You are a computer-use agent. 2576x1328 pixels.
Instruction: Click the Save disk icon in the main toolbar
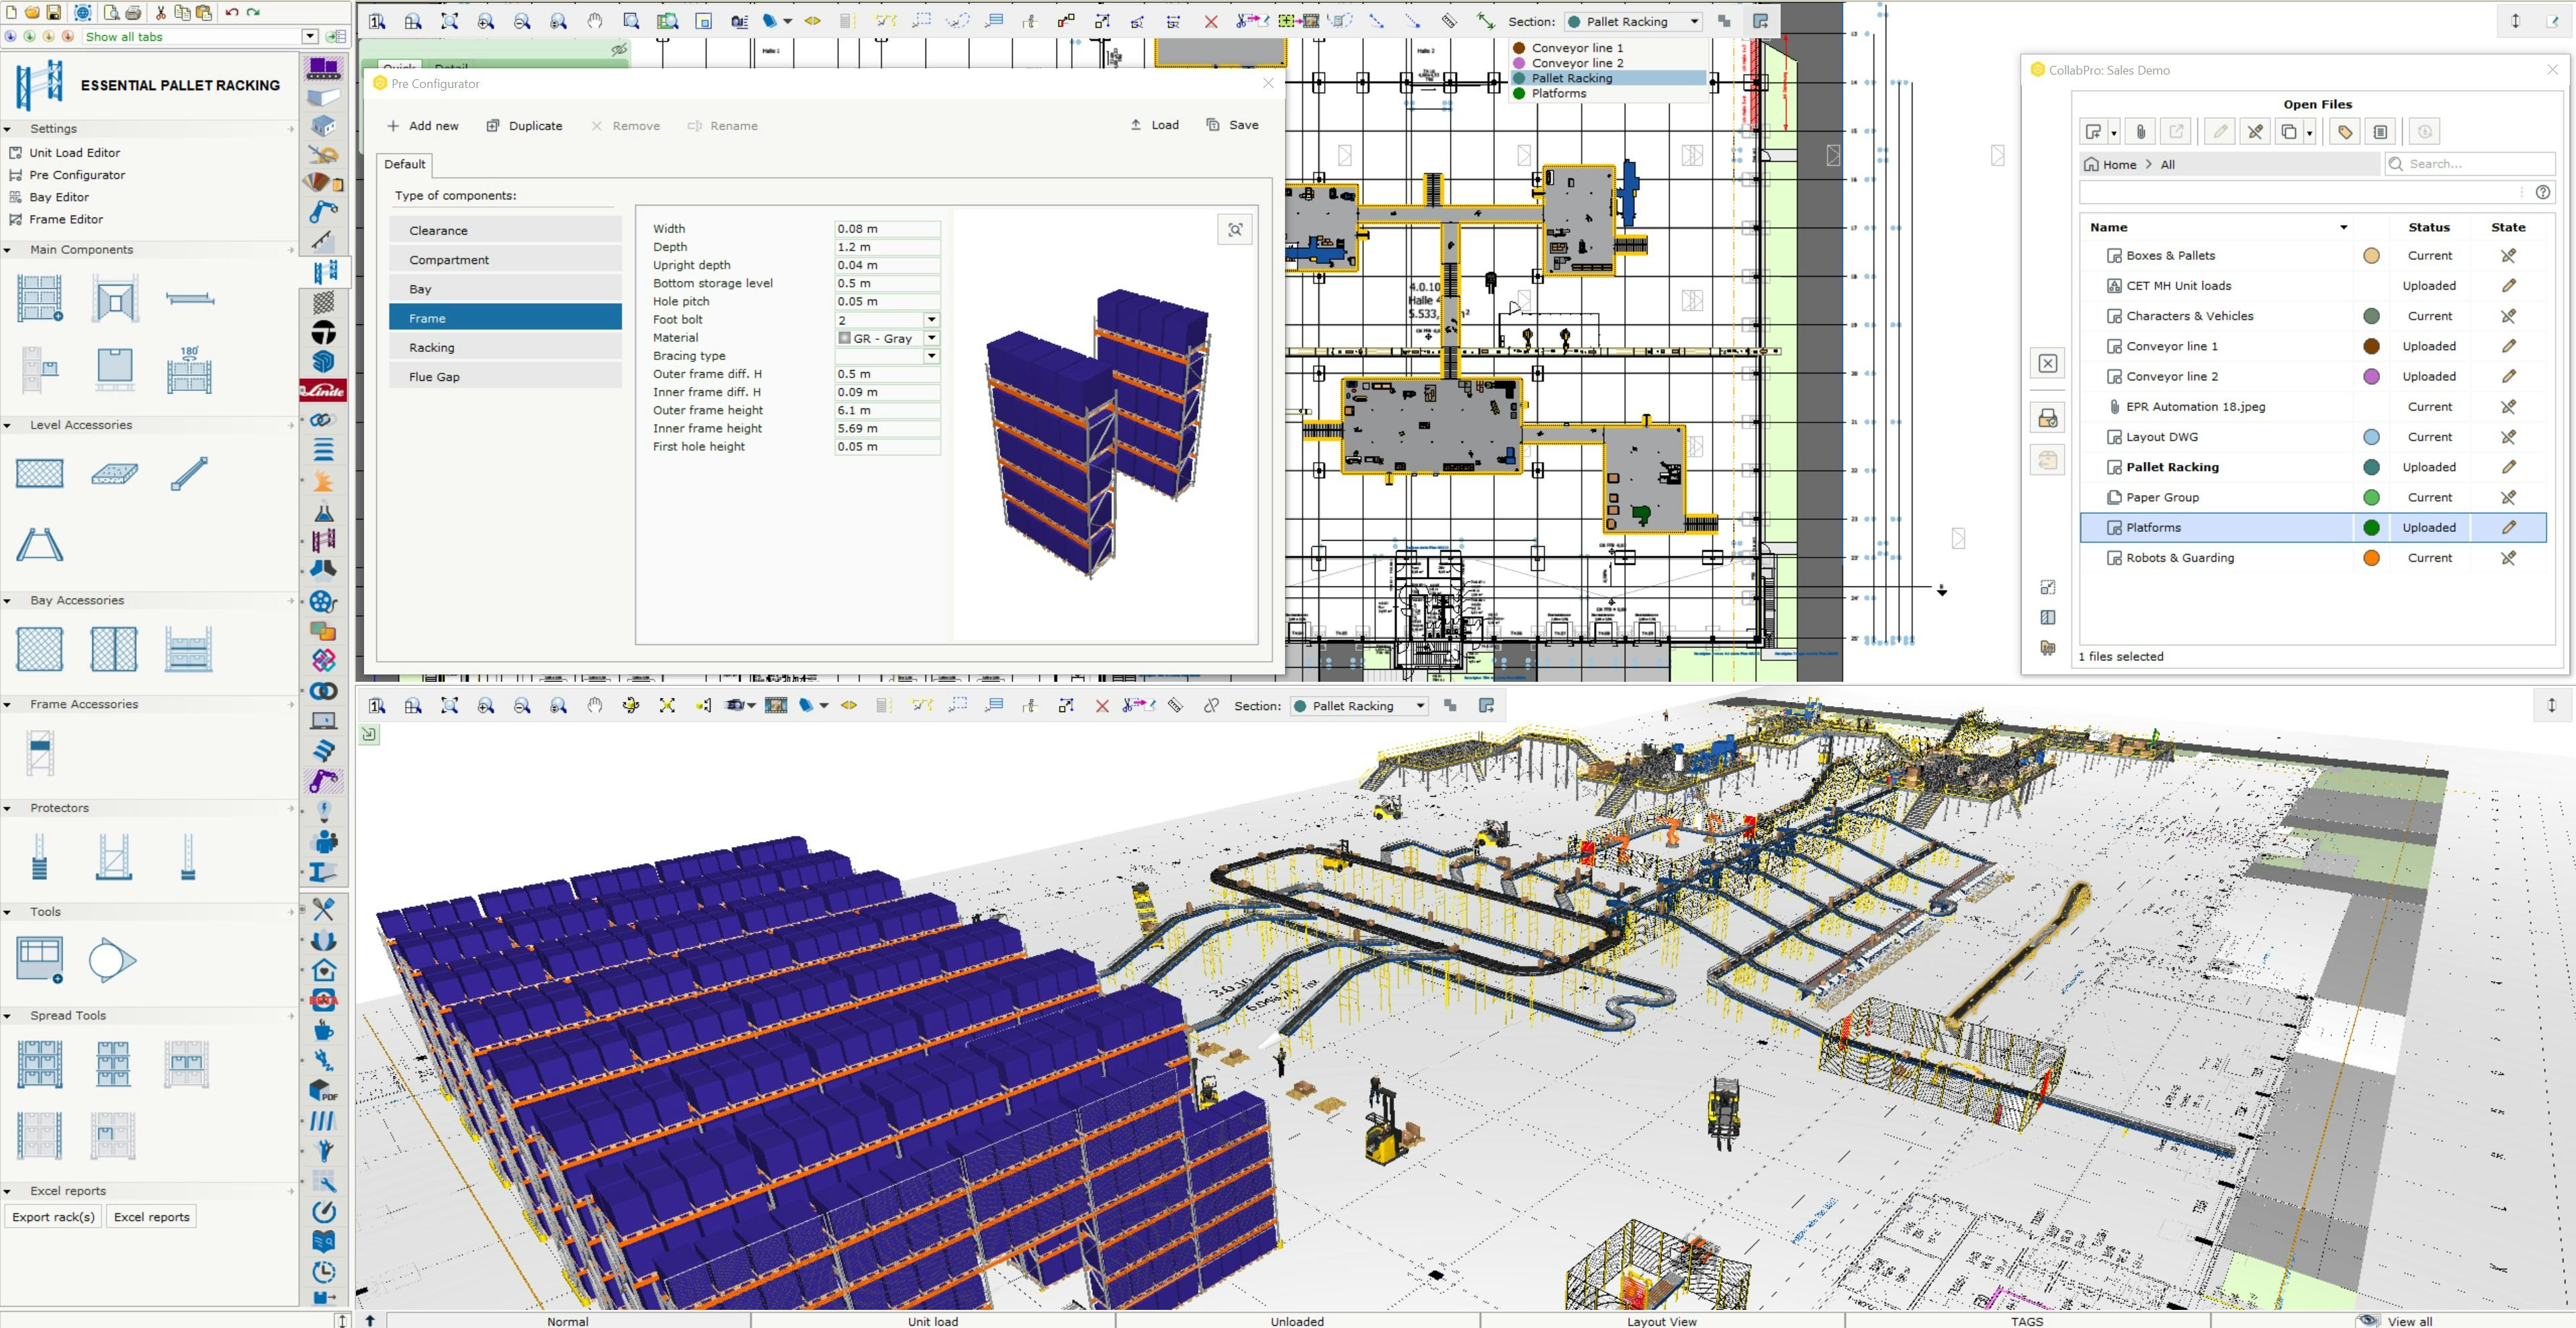click(54, 12)
